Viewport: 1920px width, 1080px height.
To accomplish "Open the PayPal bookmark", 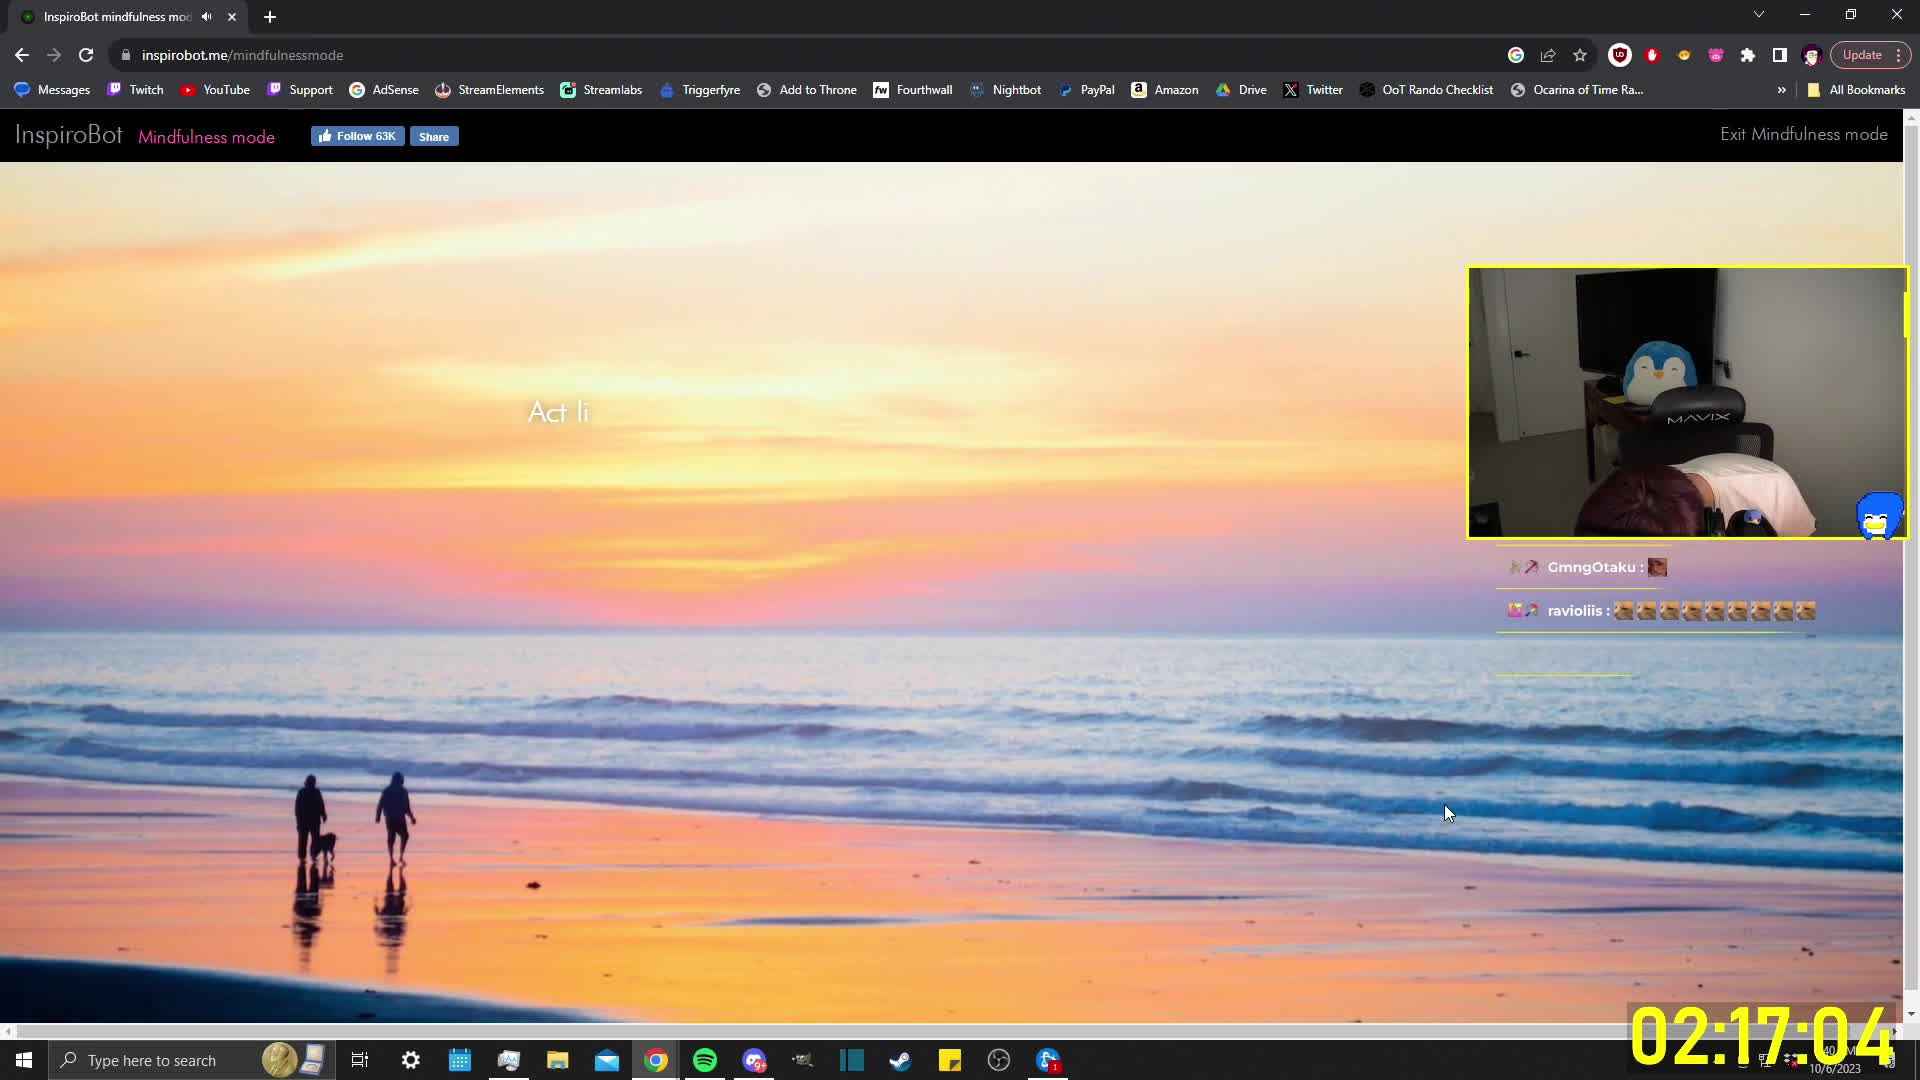I will click(x=1086, y=90).
